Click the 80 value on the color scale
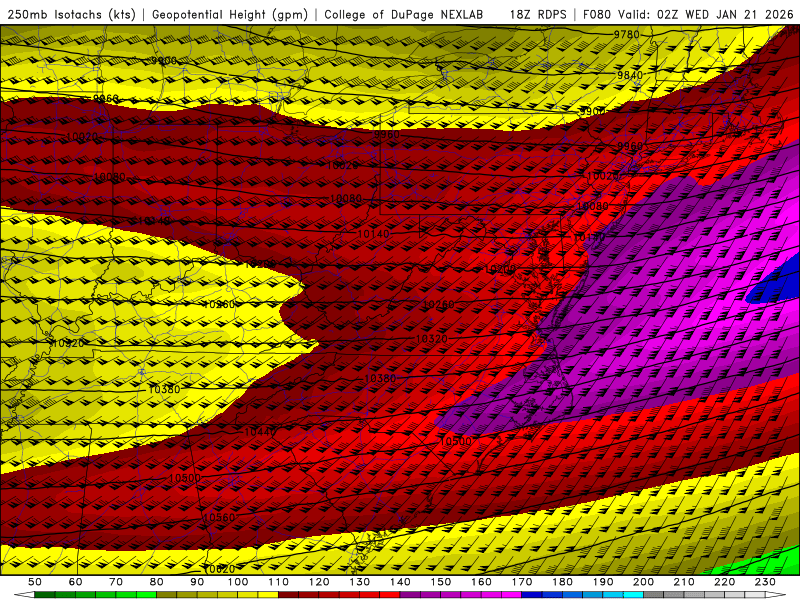Image resolution: width=800 pixels, height=600 pixels. [x=156, y=582]
